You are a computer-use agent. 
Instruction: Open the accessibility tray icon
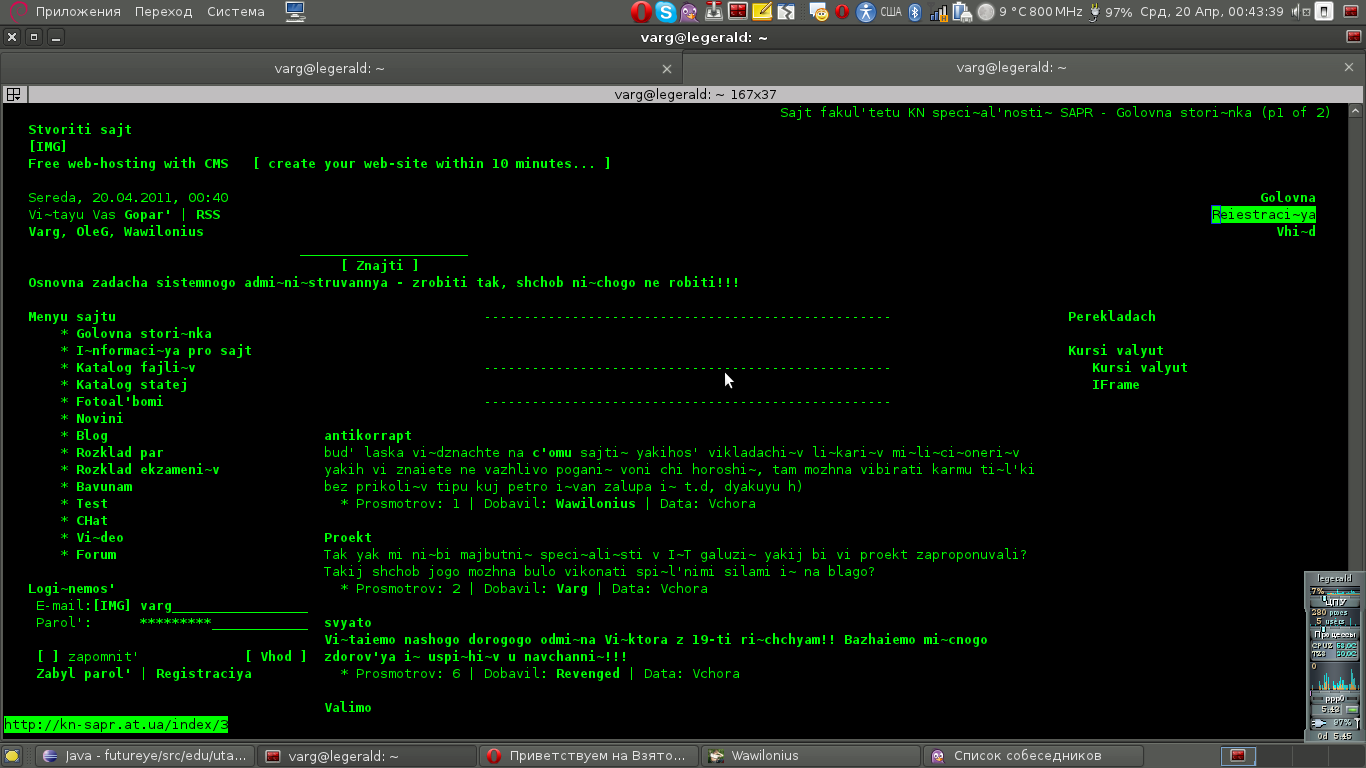[865, 12]
